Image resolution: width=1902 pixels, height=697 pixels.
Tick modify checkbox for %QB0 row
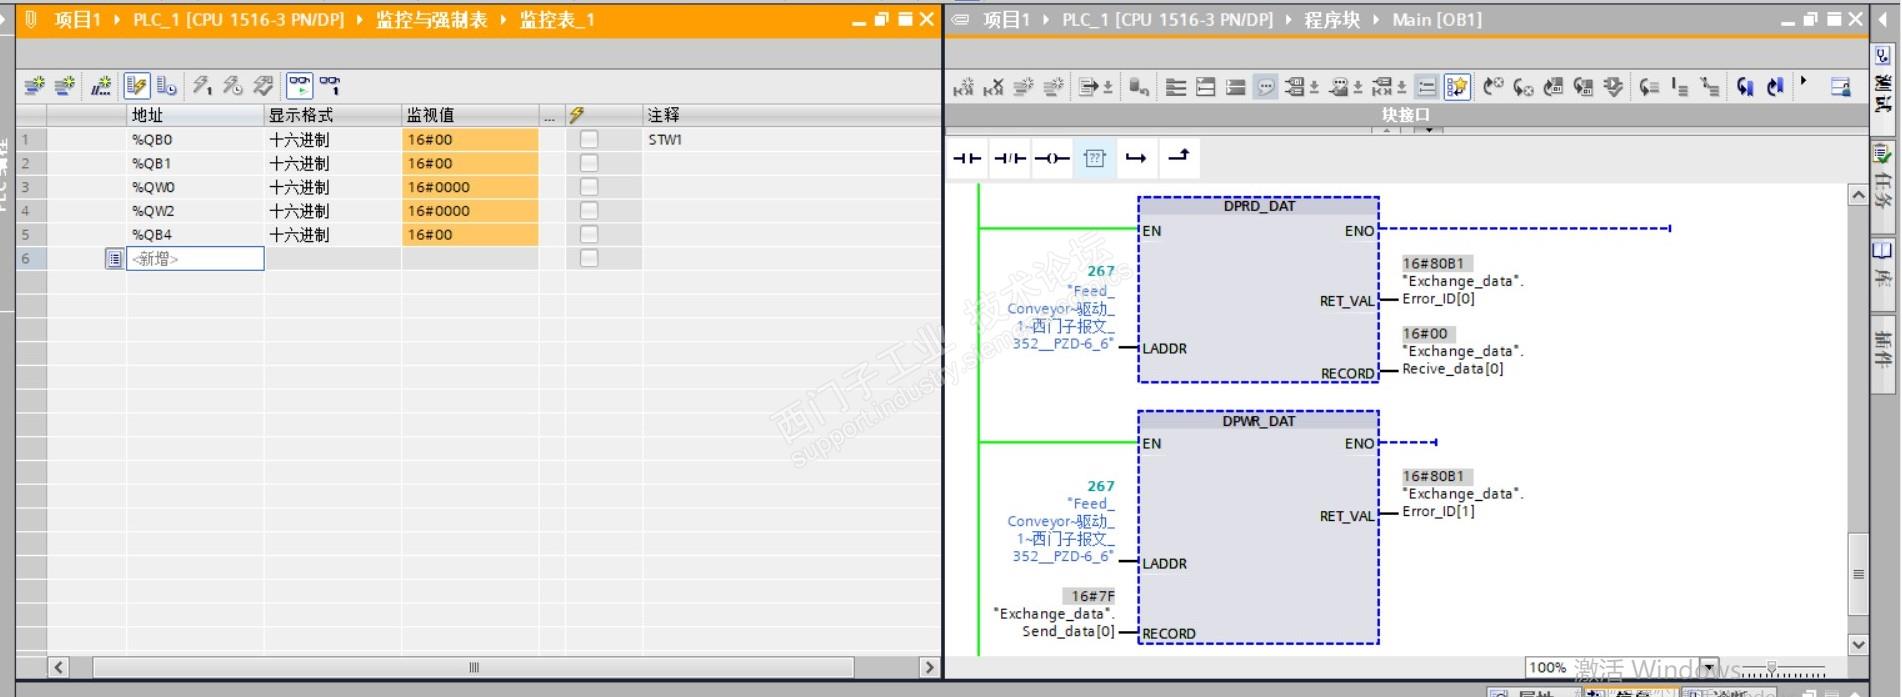coord(589,140)
